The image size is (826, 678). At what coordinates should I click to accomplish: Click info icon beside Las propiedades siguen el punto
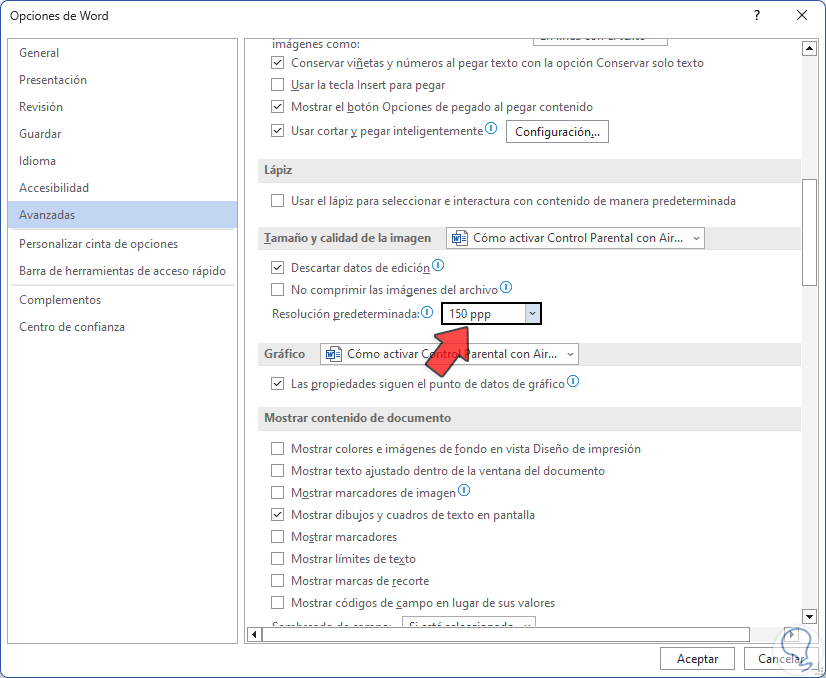[x=573, y=381]
